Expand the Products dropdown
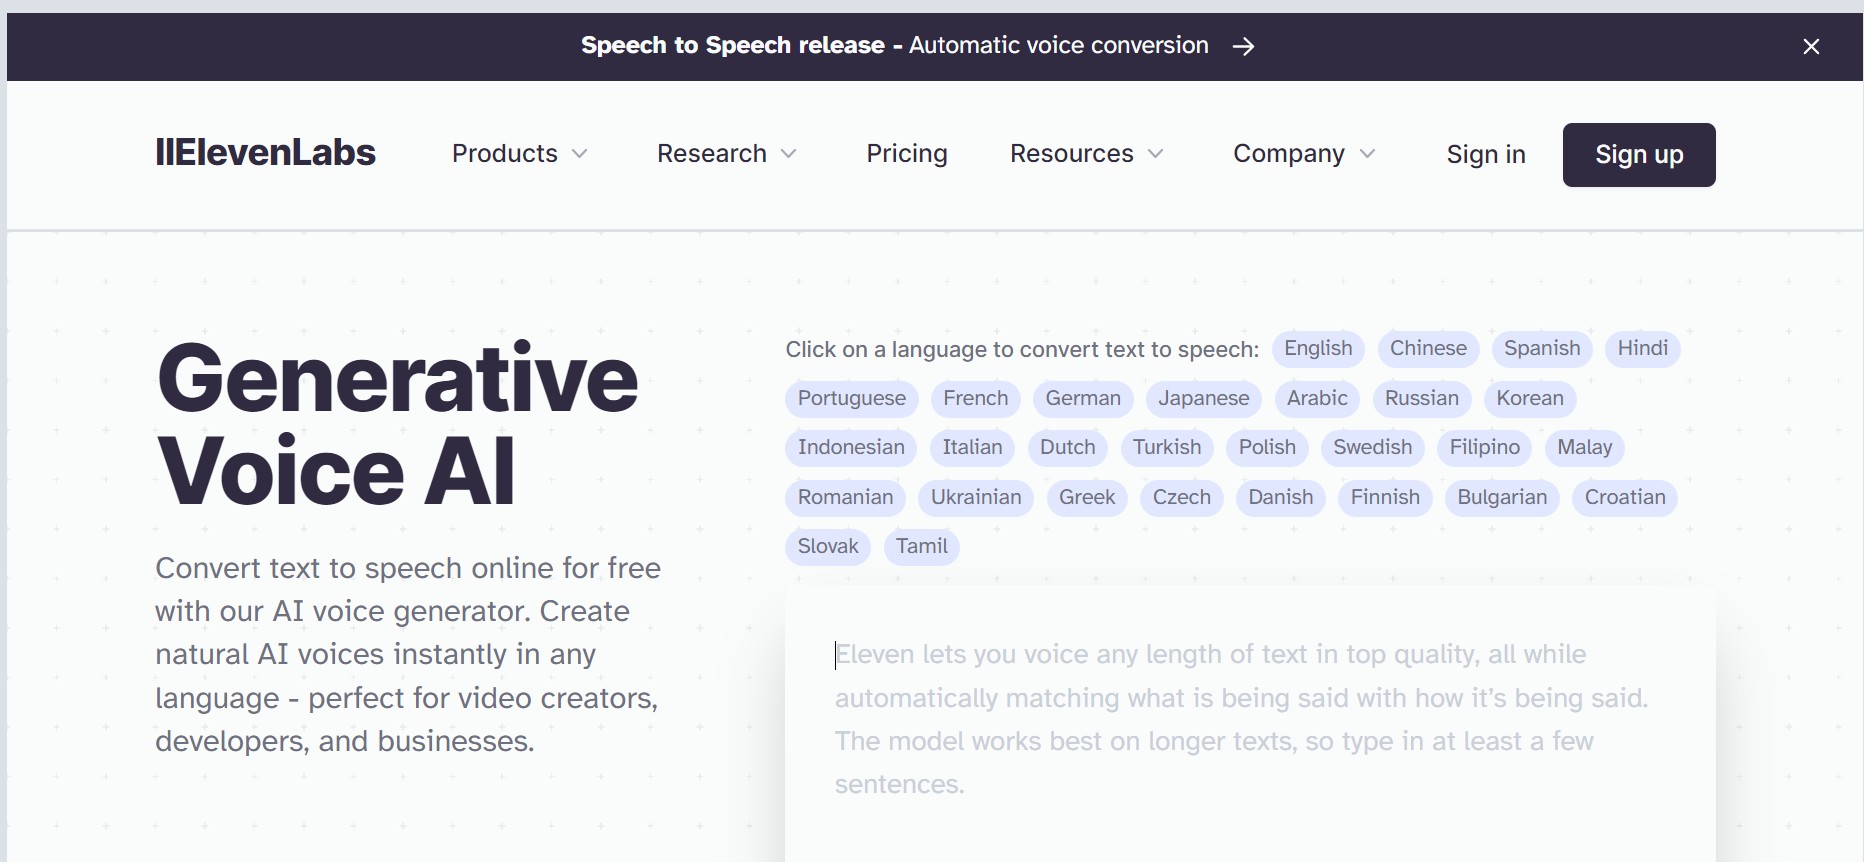 click(x=518, y=154)
